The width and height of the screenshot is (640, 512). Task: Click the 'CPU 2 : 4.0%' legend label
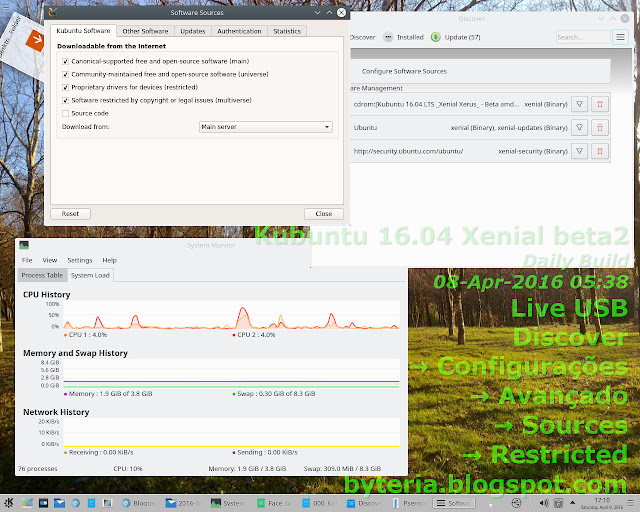(x=254, y=335)
